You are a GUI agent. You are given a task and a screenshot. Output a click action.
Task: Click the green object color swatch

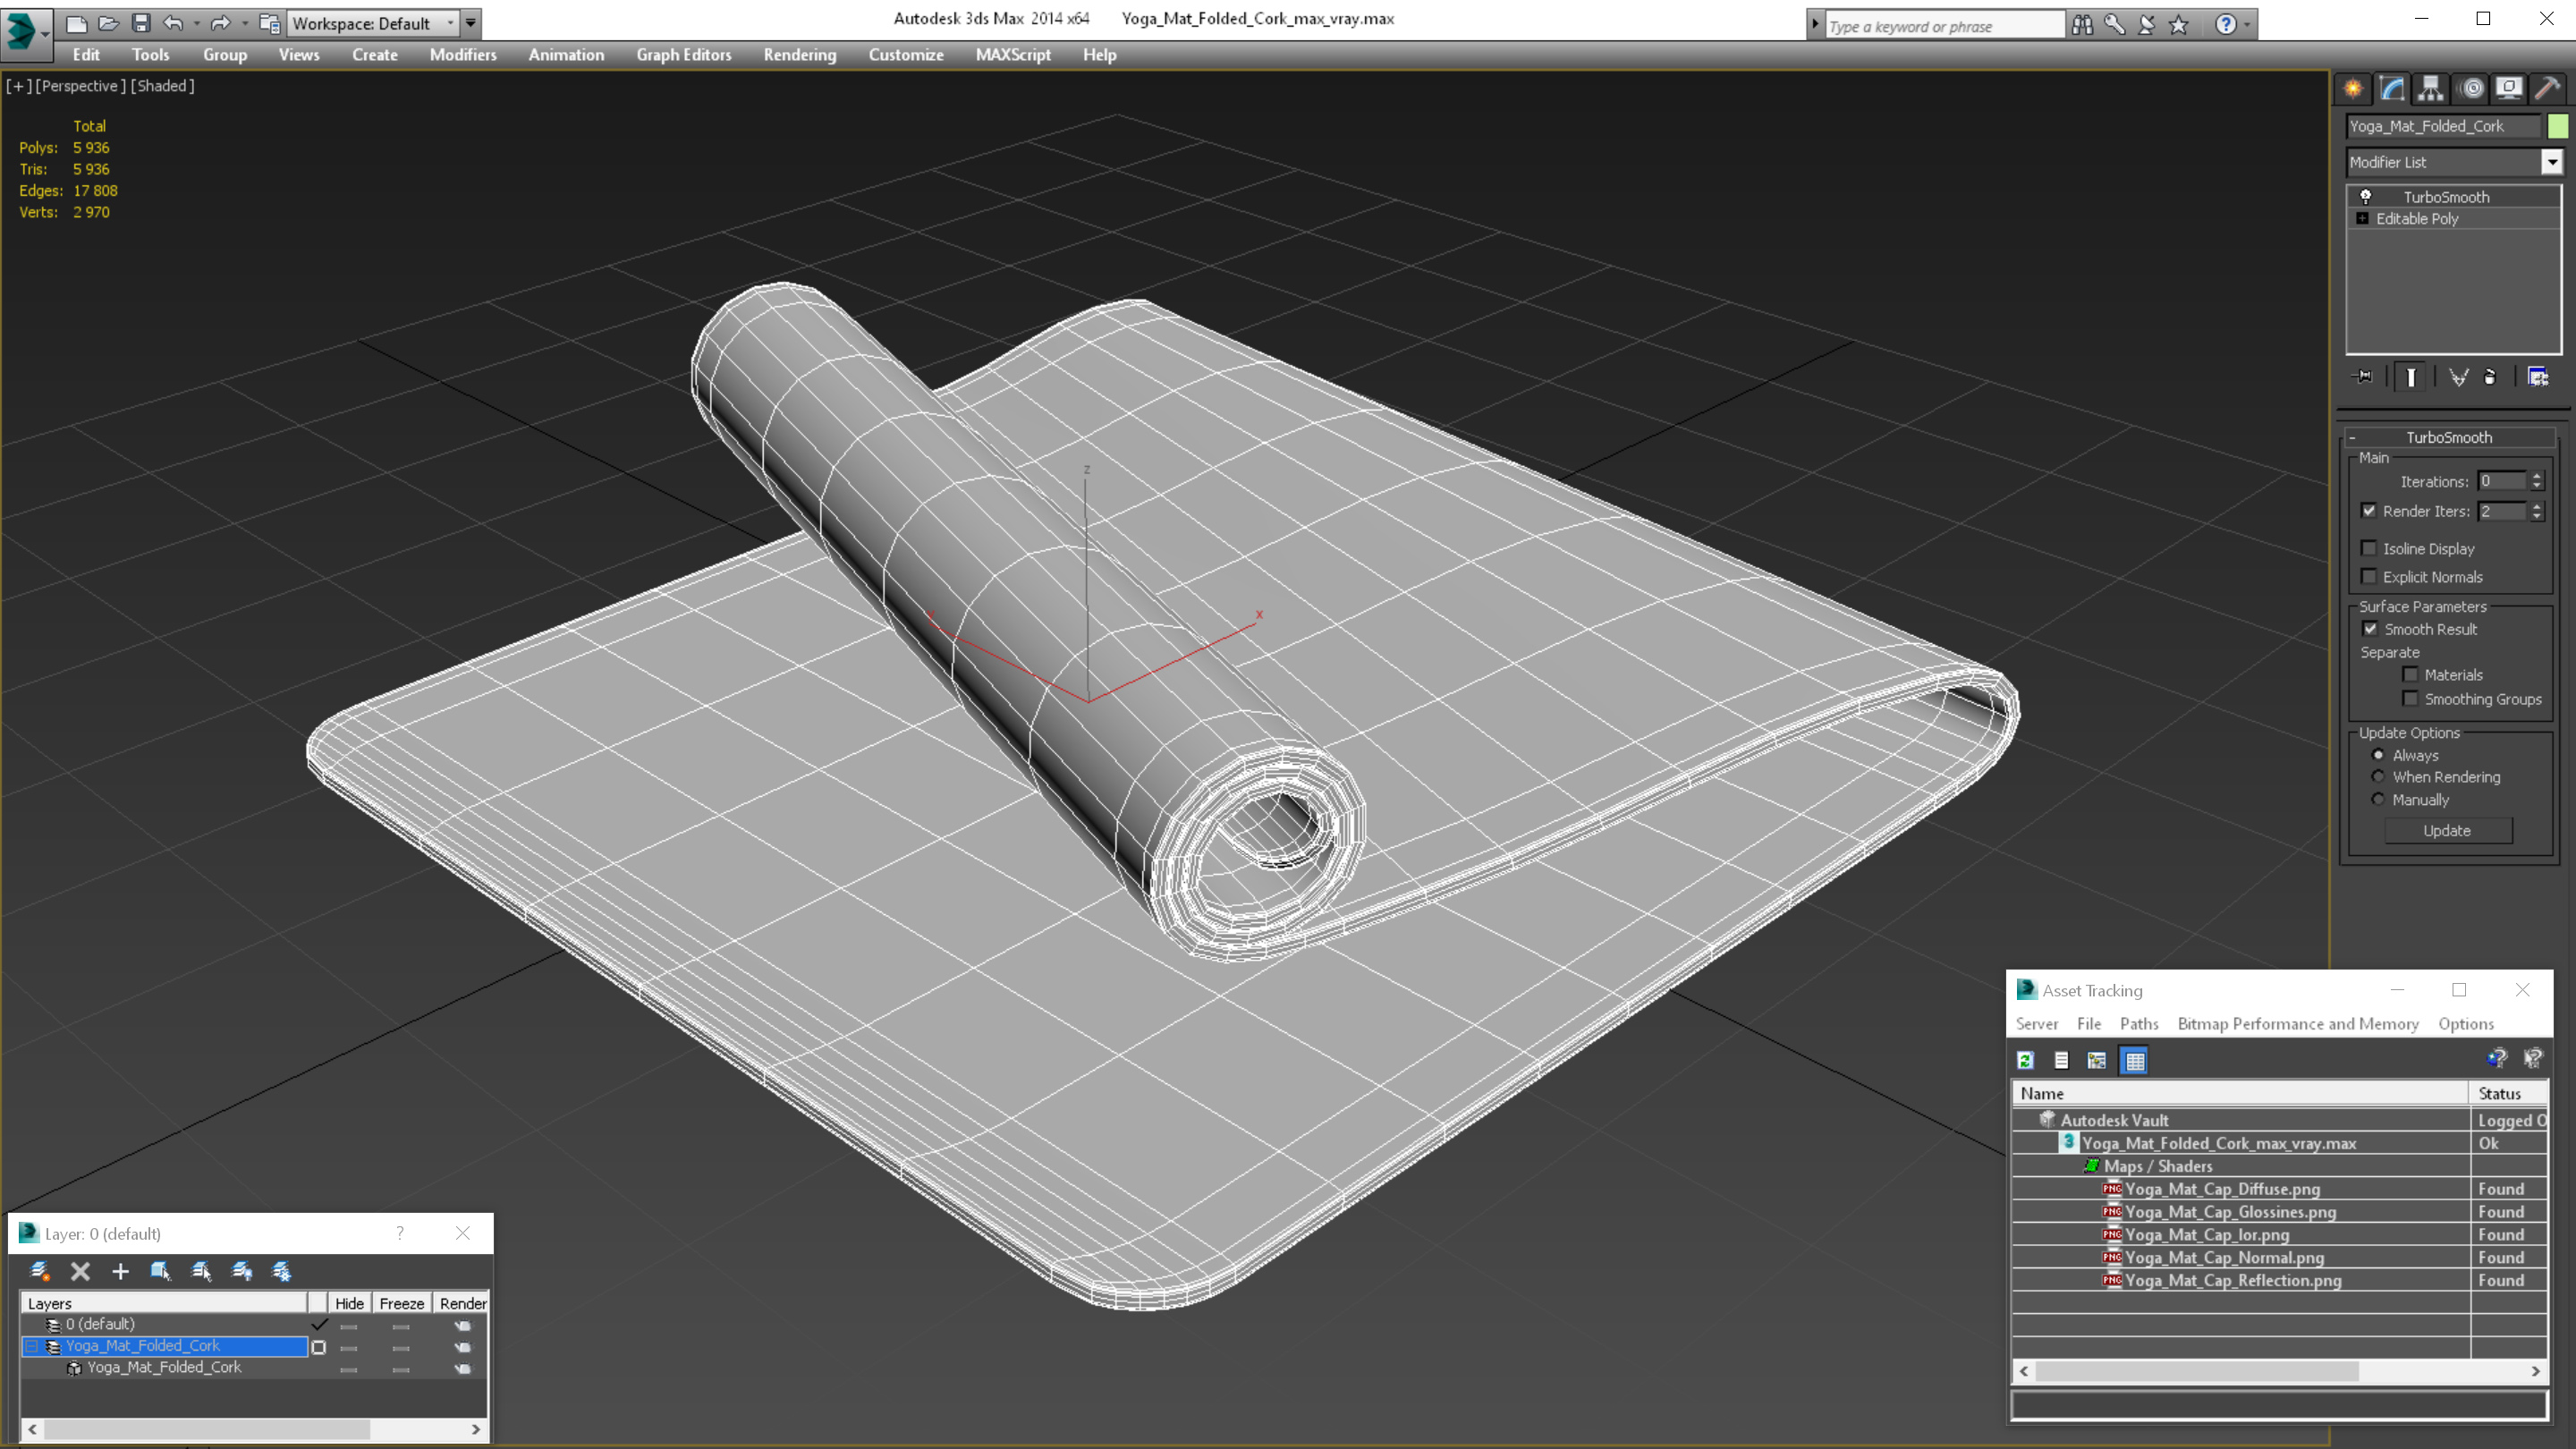[x=2557, y=126]
